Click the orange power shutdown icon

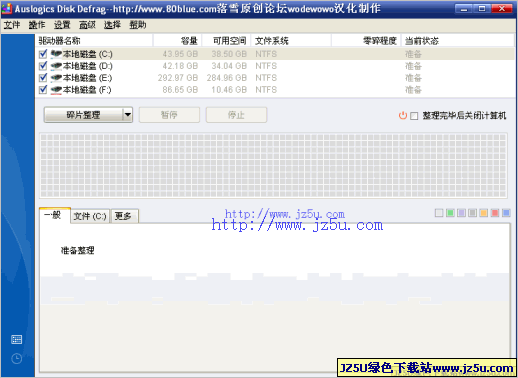[403, 115]
